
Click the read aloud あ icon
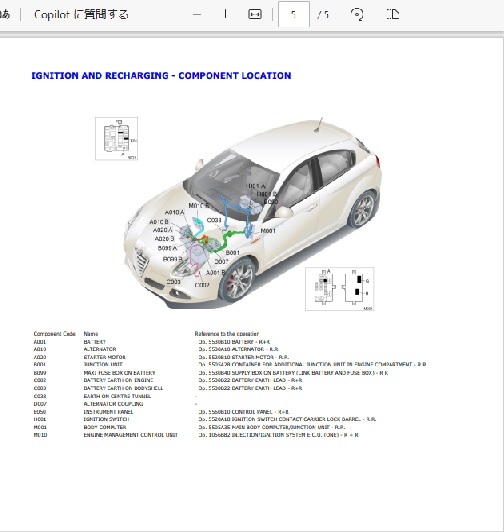[5, 14]
